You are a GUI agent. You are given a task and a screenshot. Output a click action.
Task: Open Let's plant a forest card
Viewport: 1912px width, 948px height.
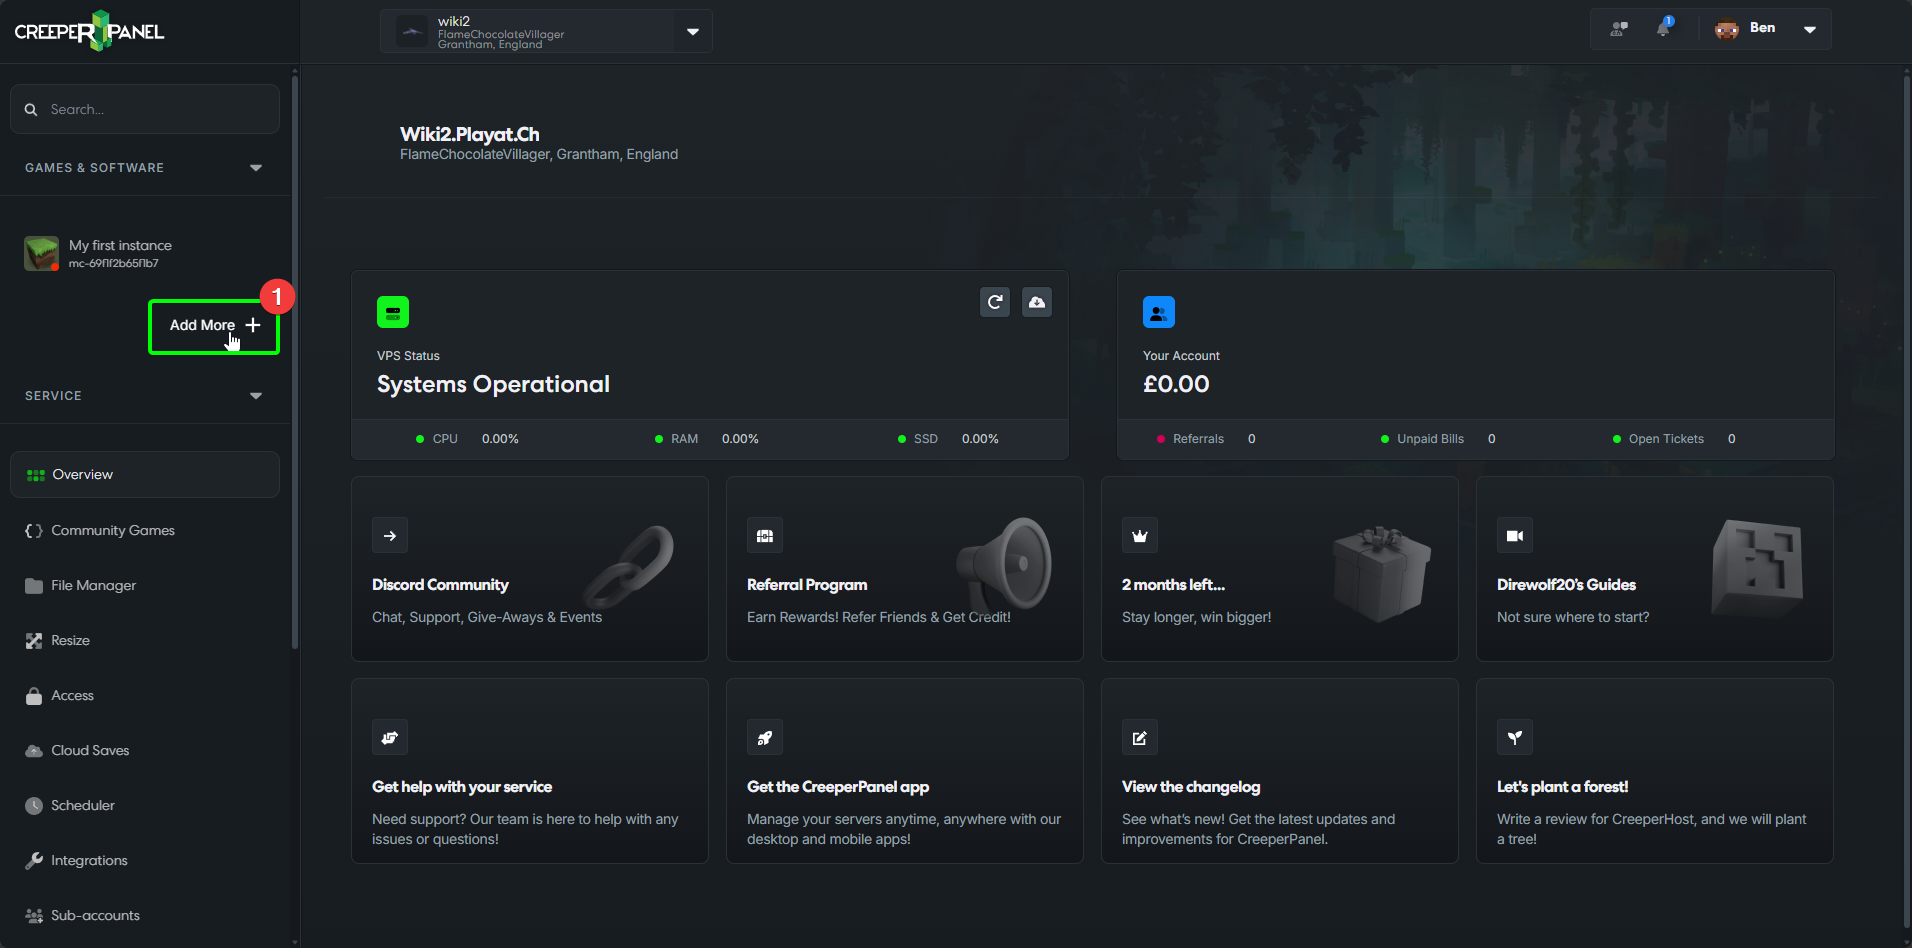click(1655, 771)
